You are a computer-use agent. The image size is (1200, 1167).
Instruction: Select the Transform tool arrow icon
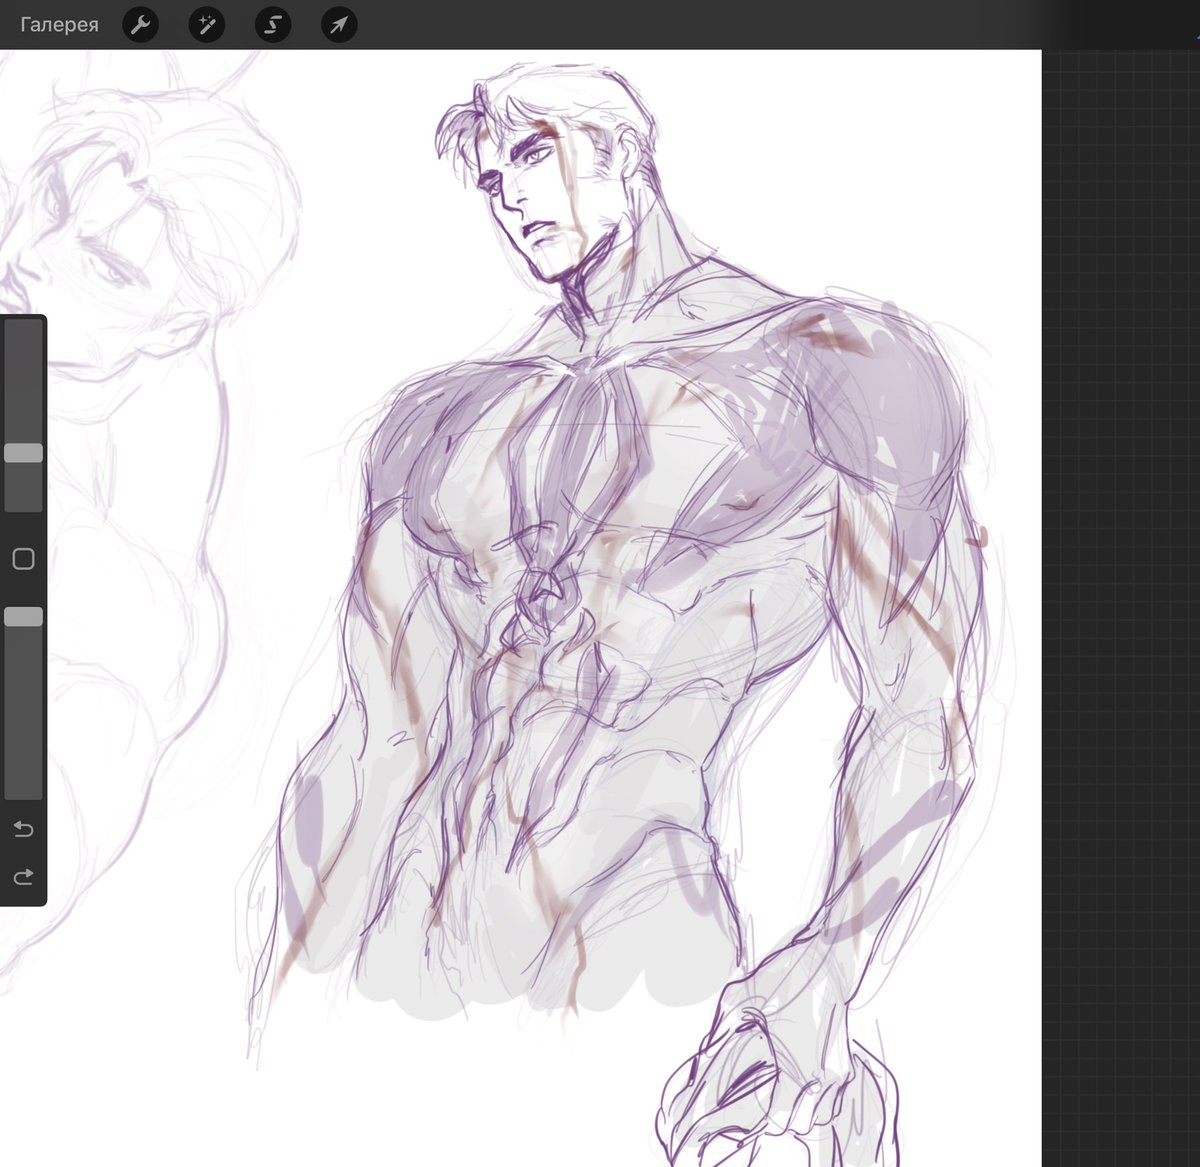click(x=338, y=25)
